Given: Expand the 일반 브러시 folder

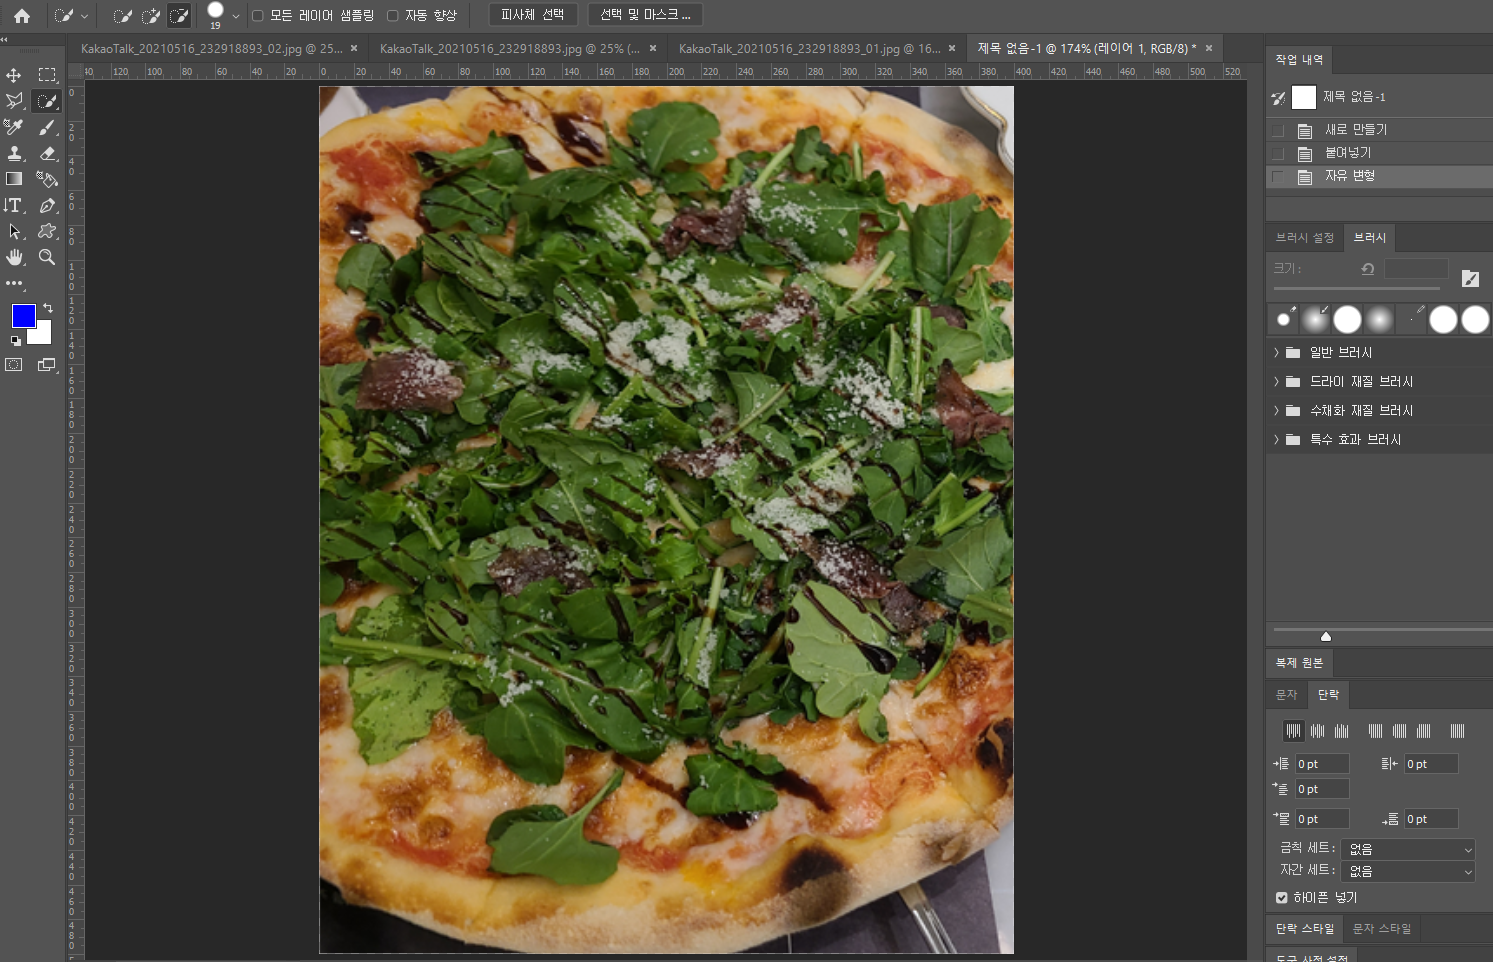Looking at the screenshot, I should [x=1277, y=353].
